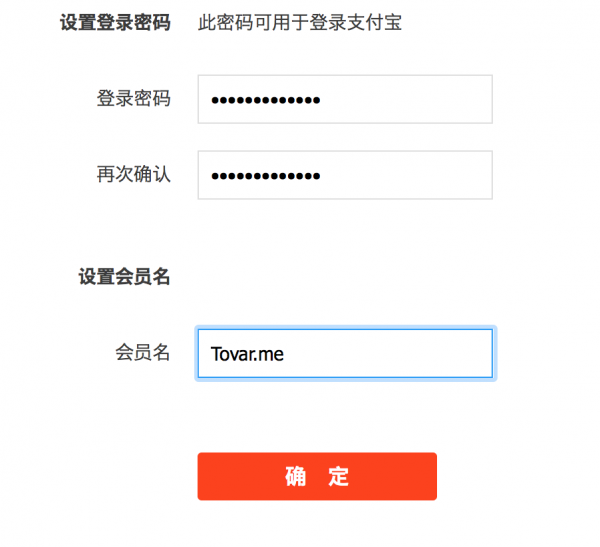The width and height of the screenshot is (600, 547).
Task: Click the 确定 confirm button
Action: [317, 476]
